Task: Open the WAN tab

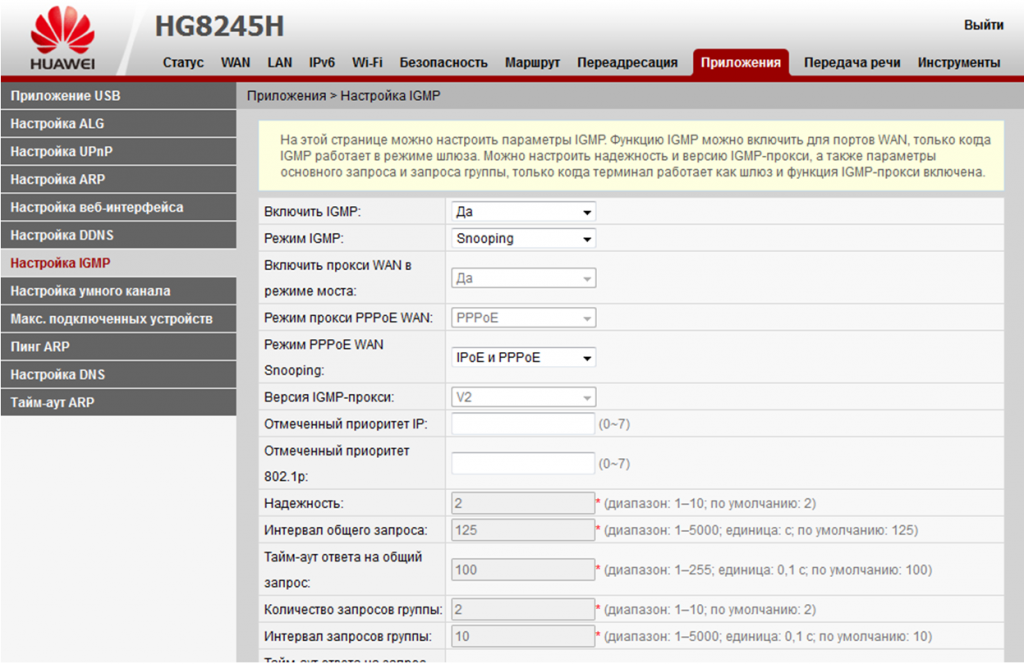Action: [x=235, y=63]
